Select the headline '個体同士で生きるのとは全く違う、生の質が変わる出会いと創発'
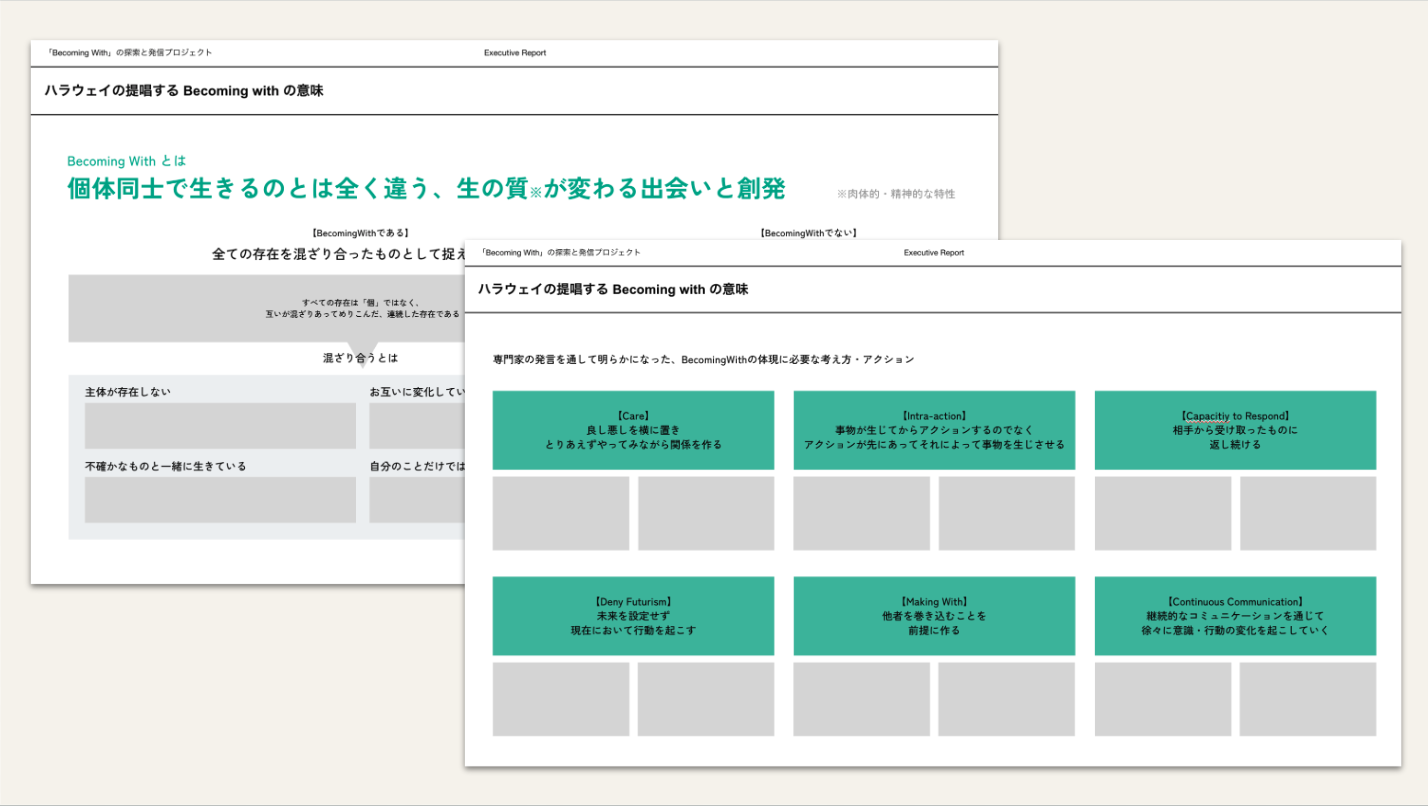1428x806 pixels. (426, 188)
